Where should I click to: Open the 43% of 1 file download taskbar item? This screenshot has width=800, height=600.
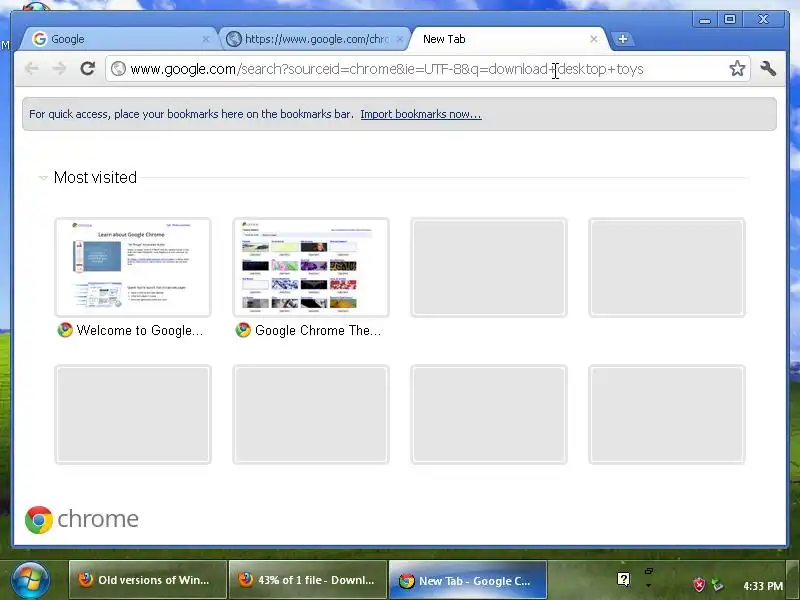tap(308, 580)
